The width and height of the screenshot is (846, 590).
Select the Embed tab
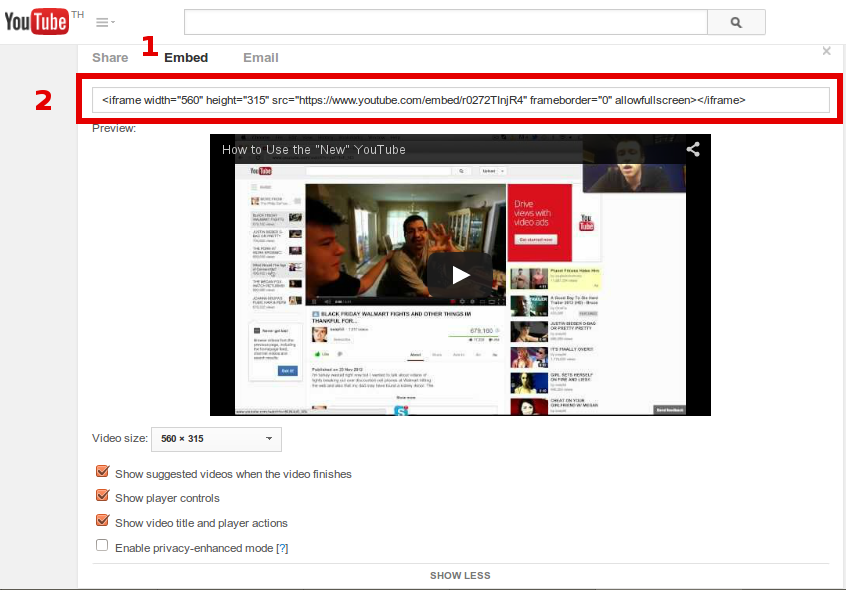186,58
